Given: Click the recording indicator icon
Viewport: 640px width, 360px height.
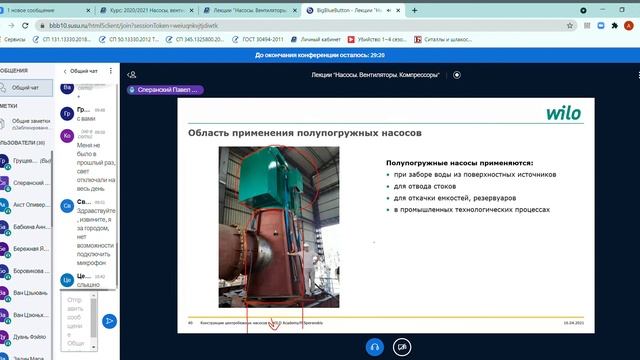Looking at the screenshot, I should click(457, 75).
